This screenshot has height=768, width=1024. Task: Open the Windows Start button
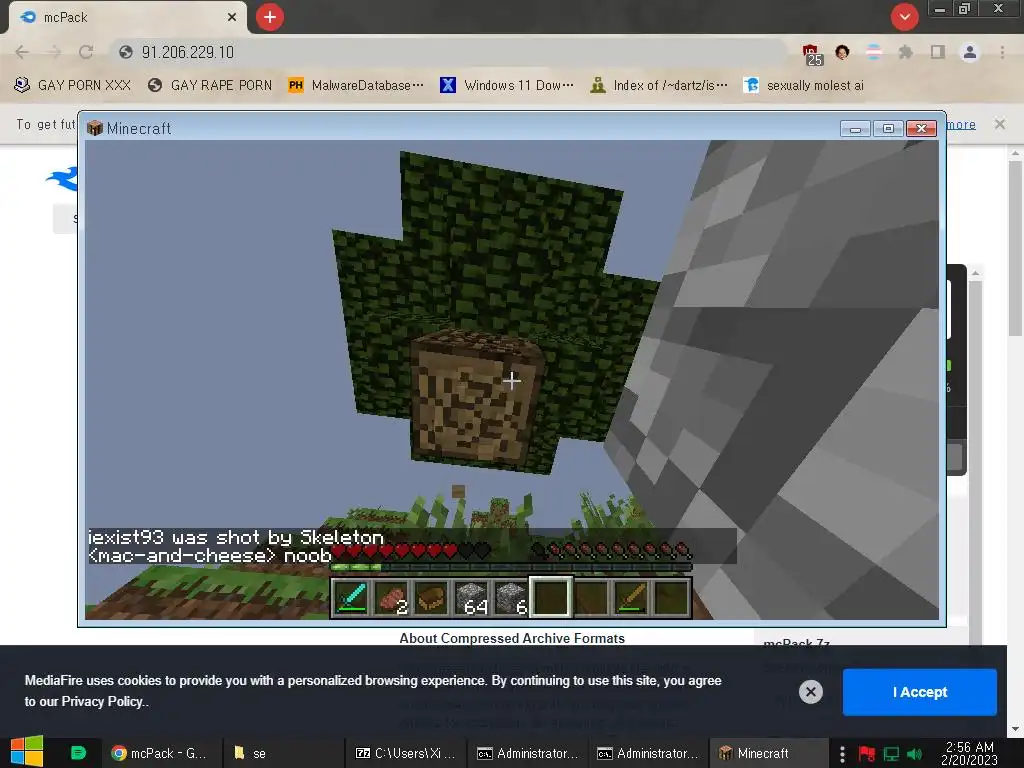tap(27, 752)
